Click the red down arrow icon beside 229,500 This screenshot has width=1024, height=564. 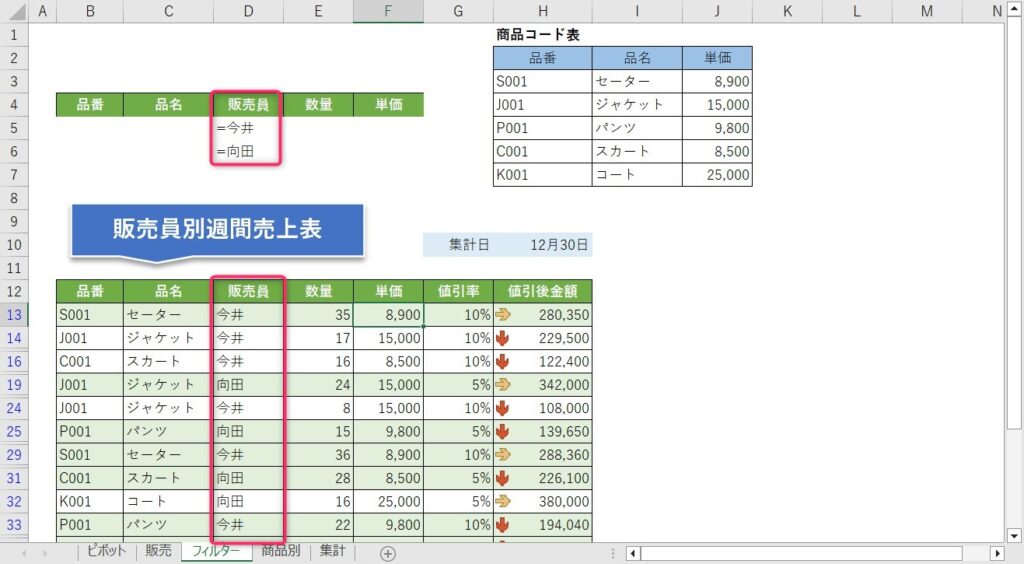coord(502,338)
